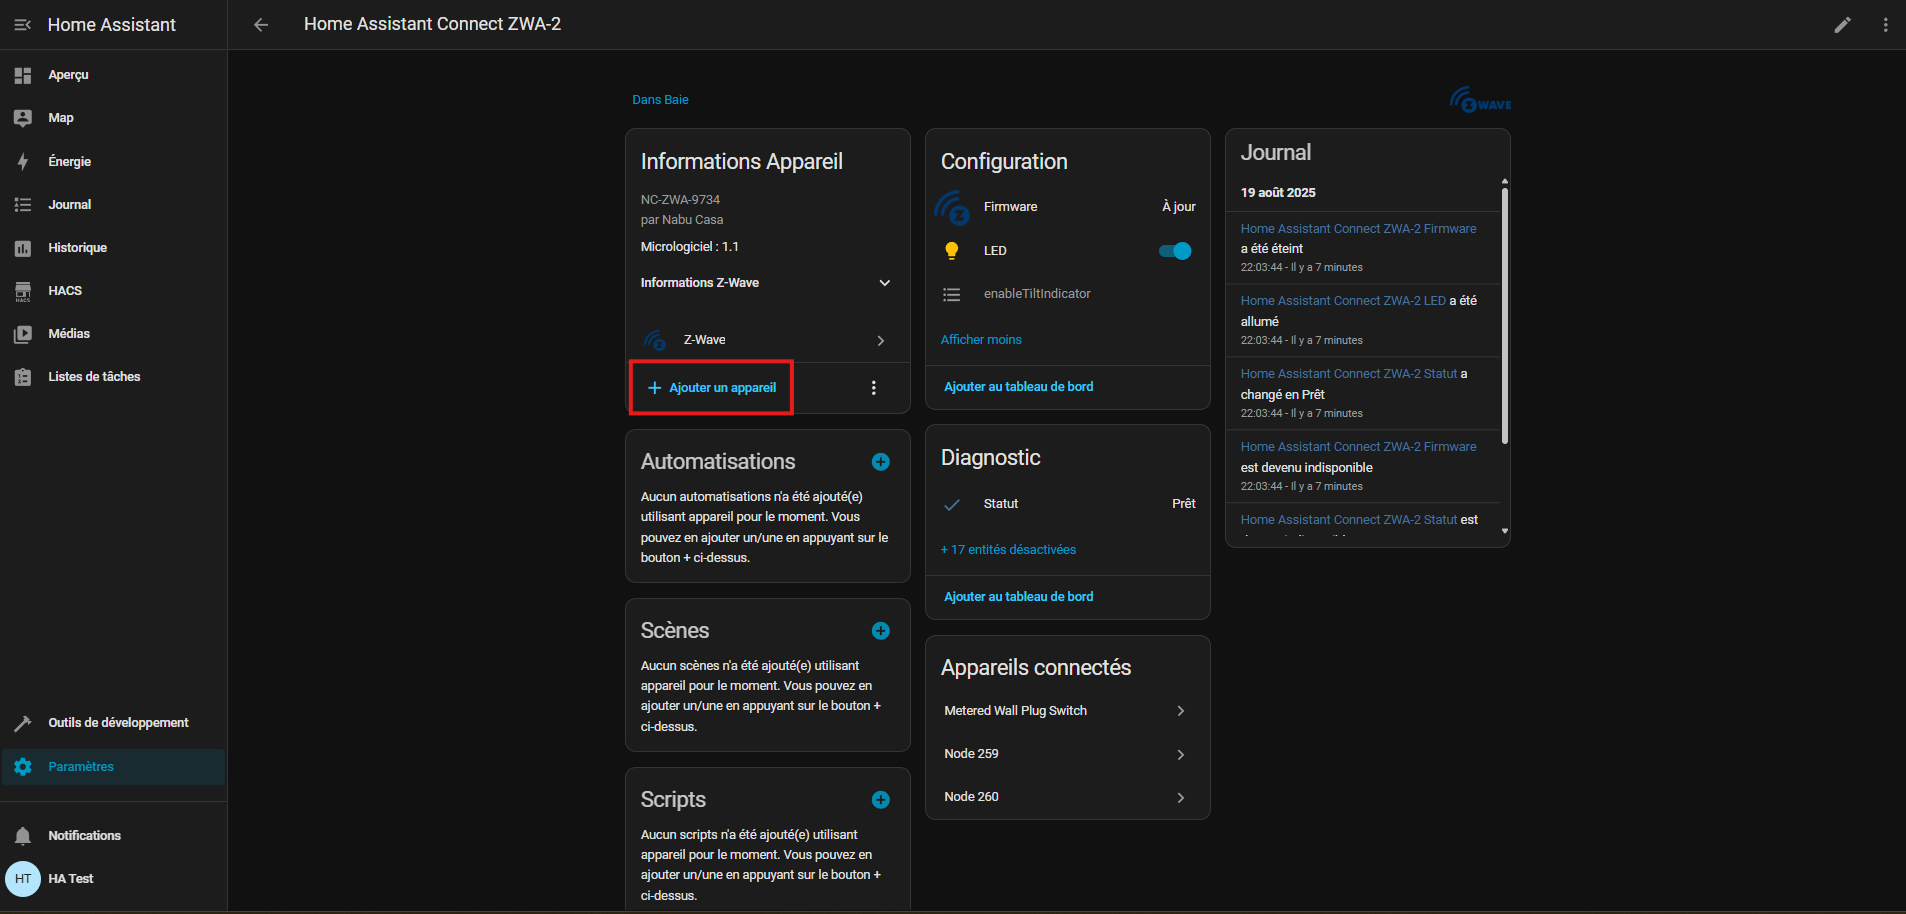
Task: Add Configuration entities to dashboard
Action: click(x=1018, y=387)
